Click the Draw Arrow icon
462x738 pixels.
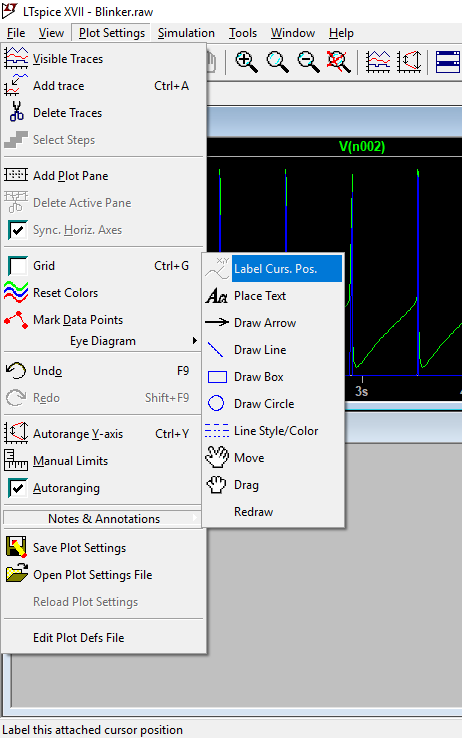[x=216, y=322]
